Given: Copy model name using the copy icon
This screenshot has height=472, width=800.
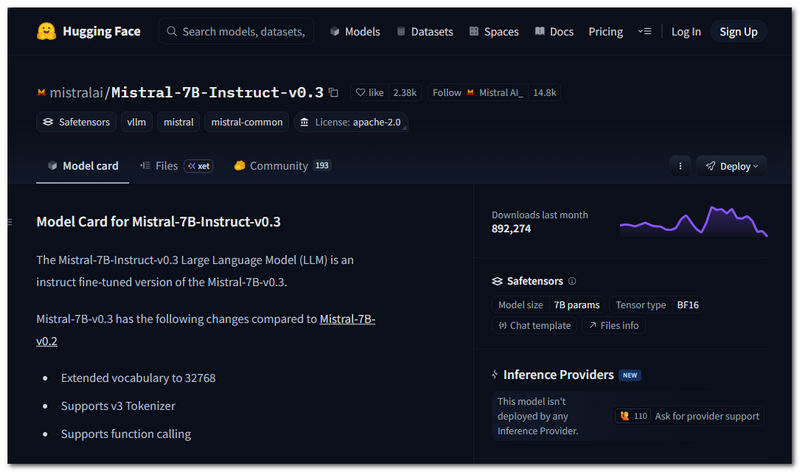Looking at the screenshot, I should click(x=334, y=92).
